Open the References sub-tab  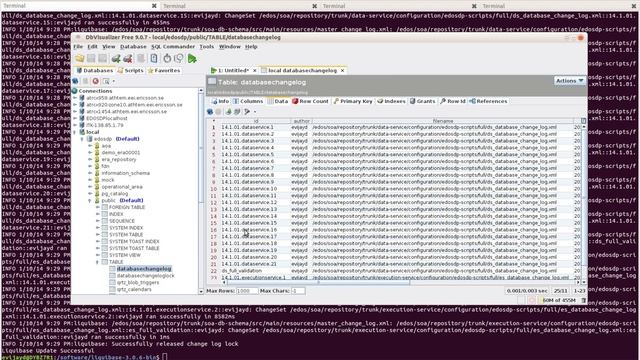pos(488,101)
